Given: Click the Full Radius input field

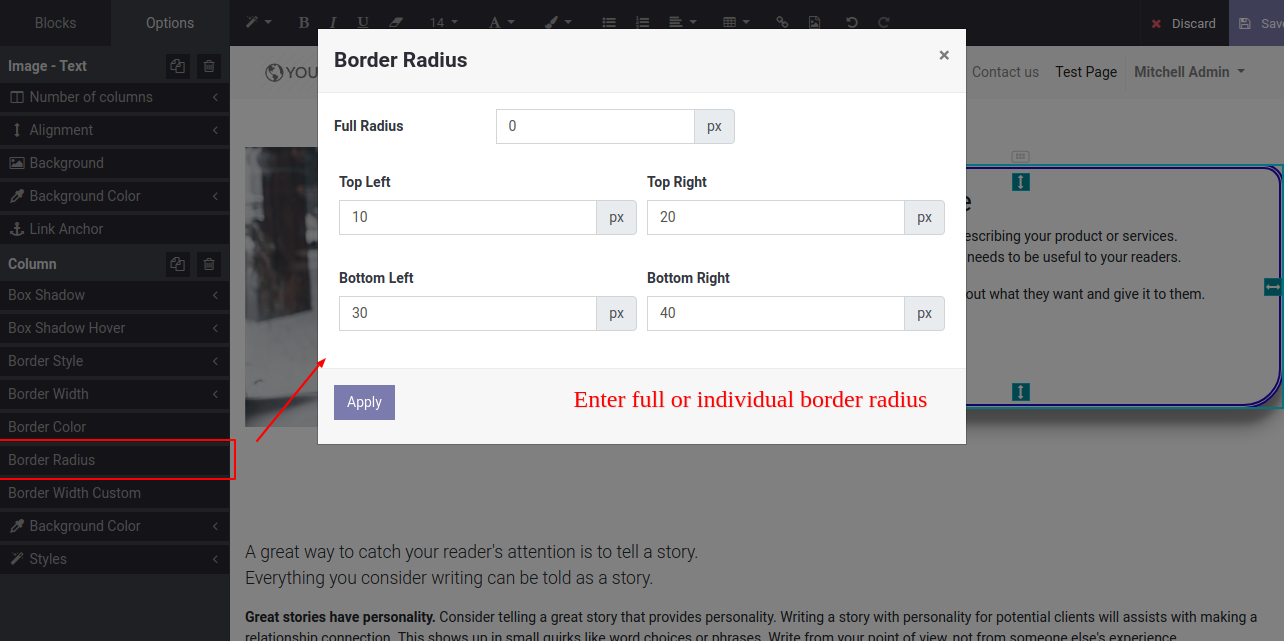Looking at the screenshot, I should [x=595, y=126].
